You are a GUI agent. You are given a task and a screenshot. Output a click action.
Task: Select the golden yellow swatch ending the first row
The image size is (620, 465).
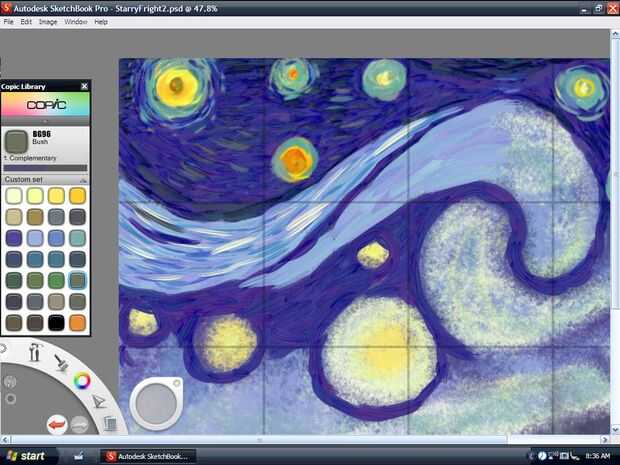click(x=77, y=196)
